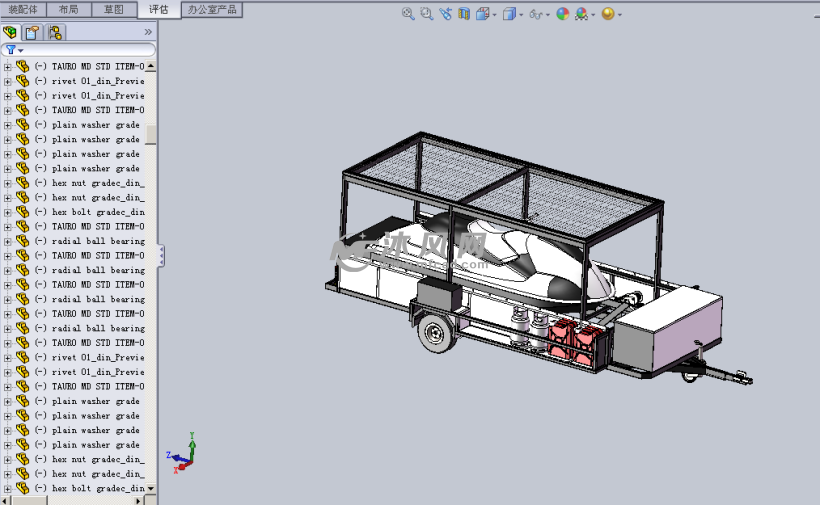Switch to the 草图 tab
820x505 pixels.
114,9
